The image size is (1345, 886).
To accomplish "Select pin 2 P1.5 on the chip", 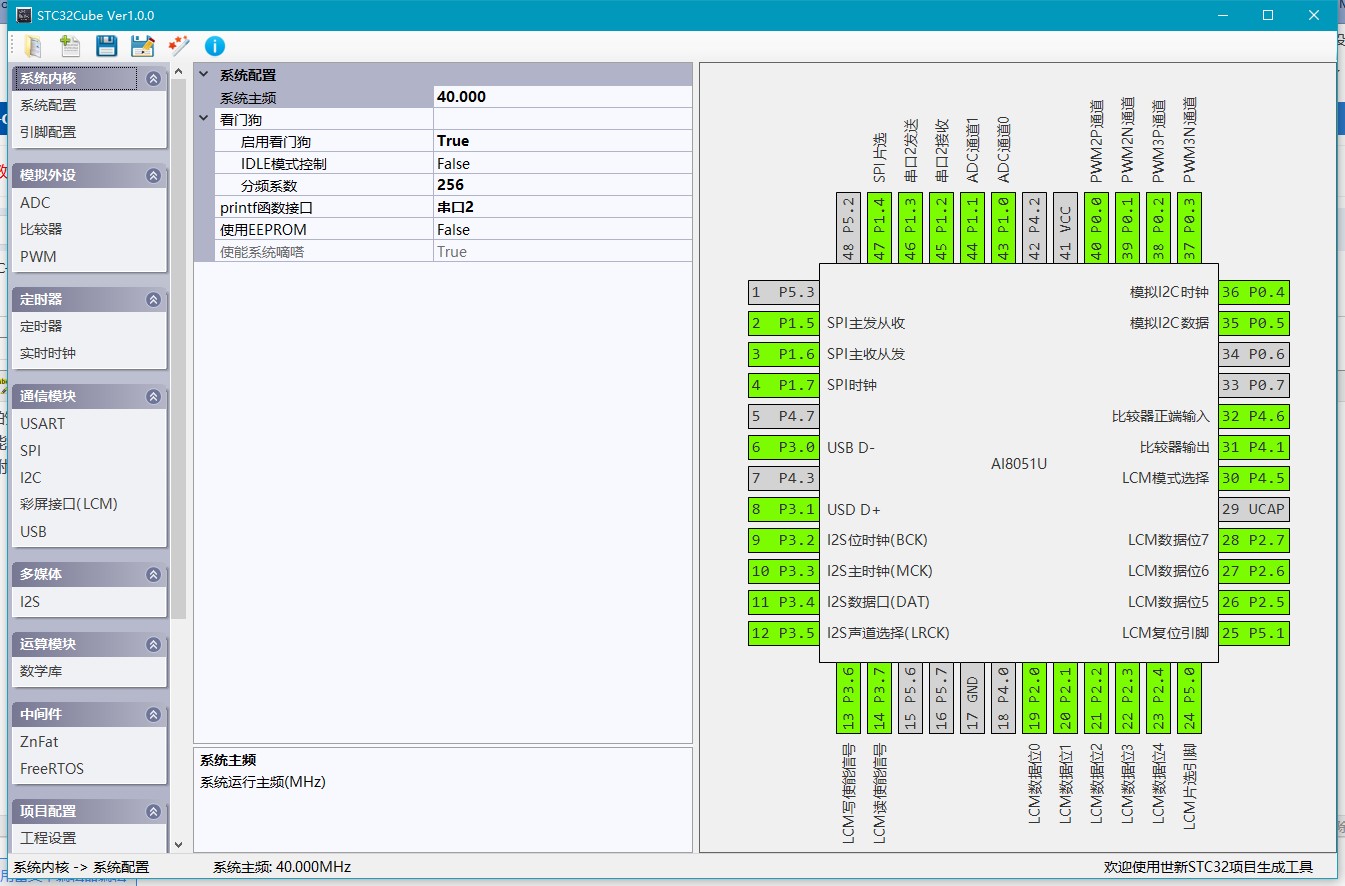I will (x=783, y=324).
